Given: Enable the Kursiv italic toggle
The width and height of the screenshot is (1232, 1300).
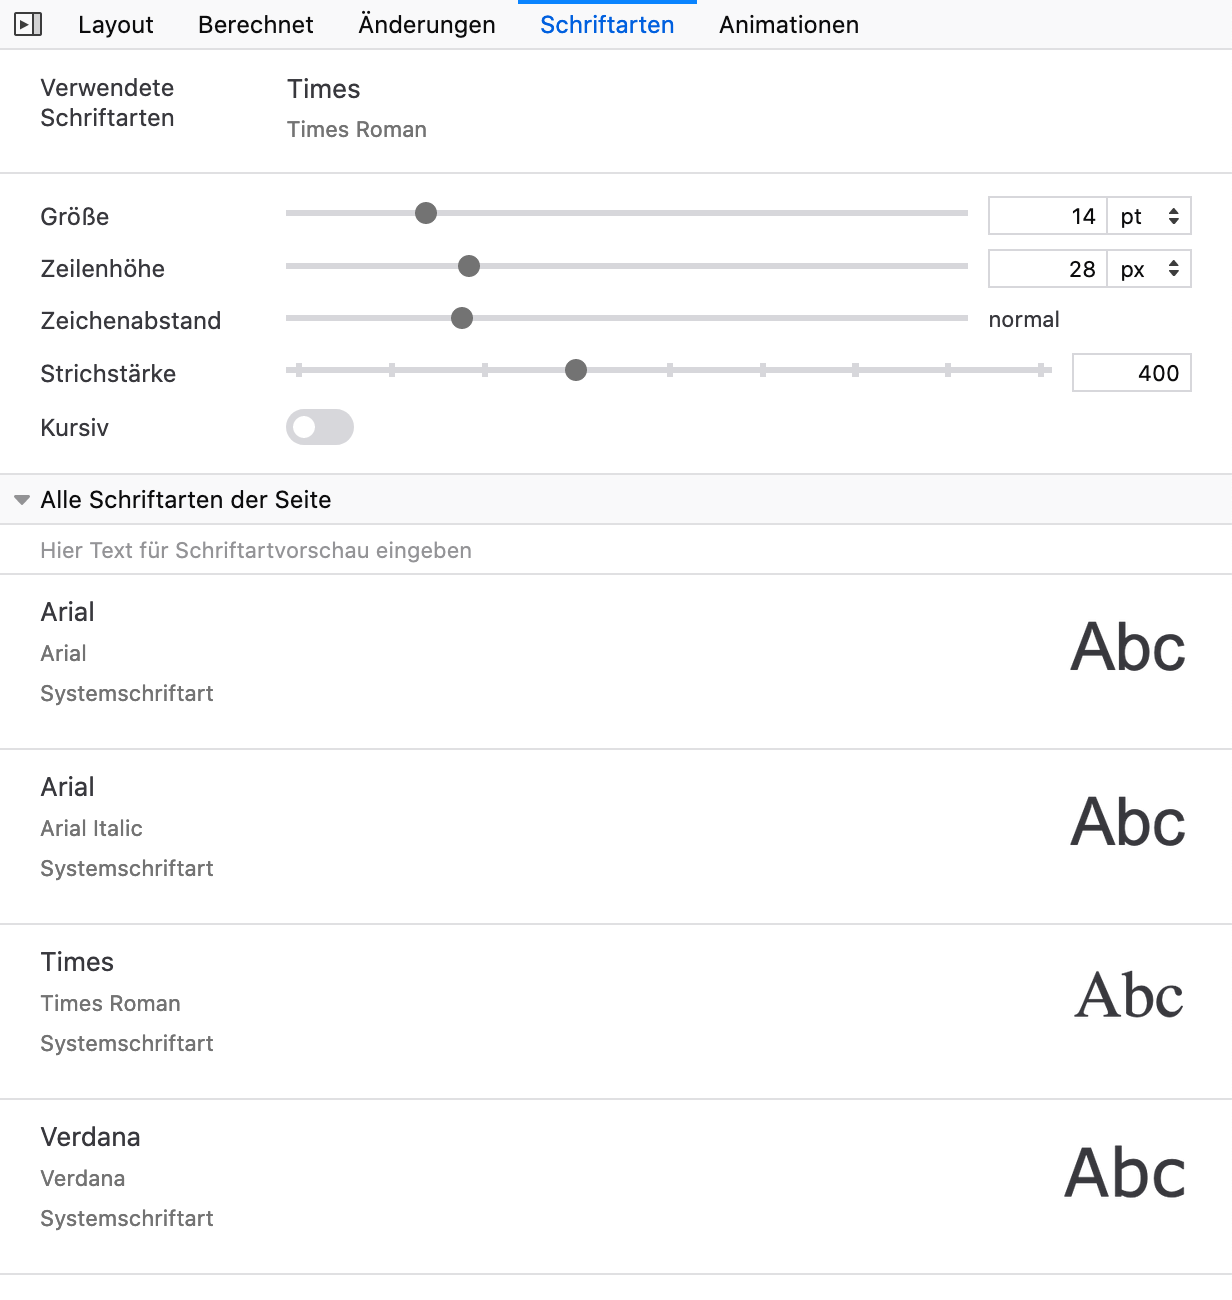Looking at the screenshot, I should pyautogui.click(x=320, y=427).
